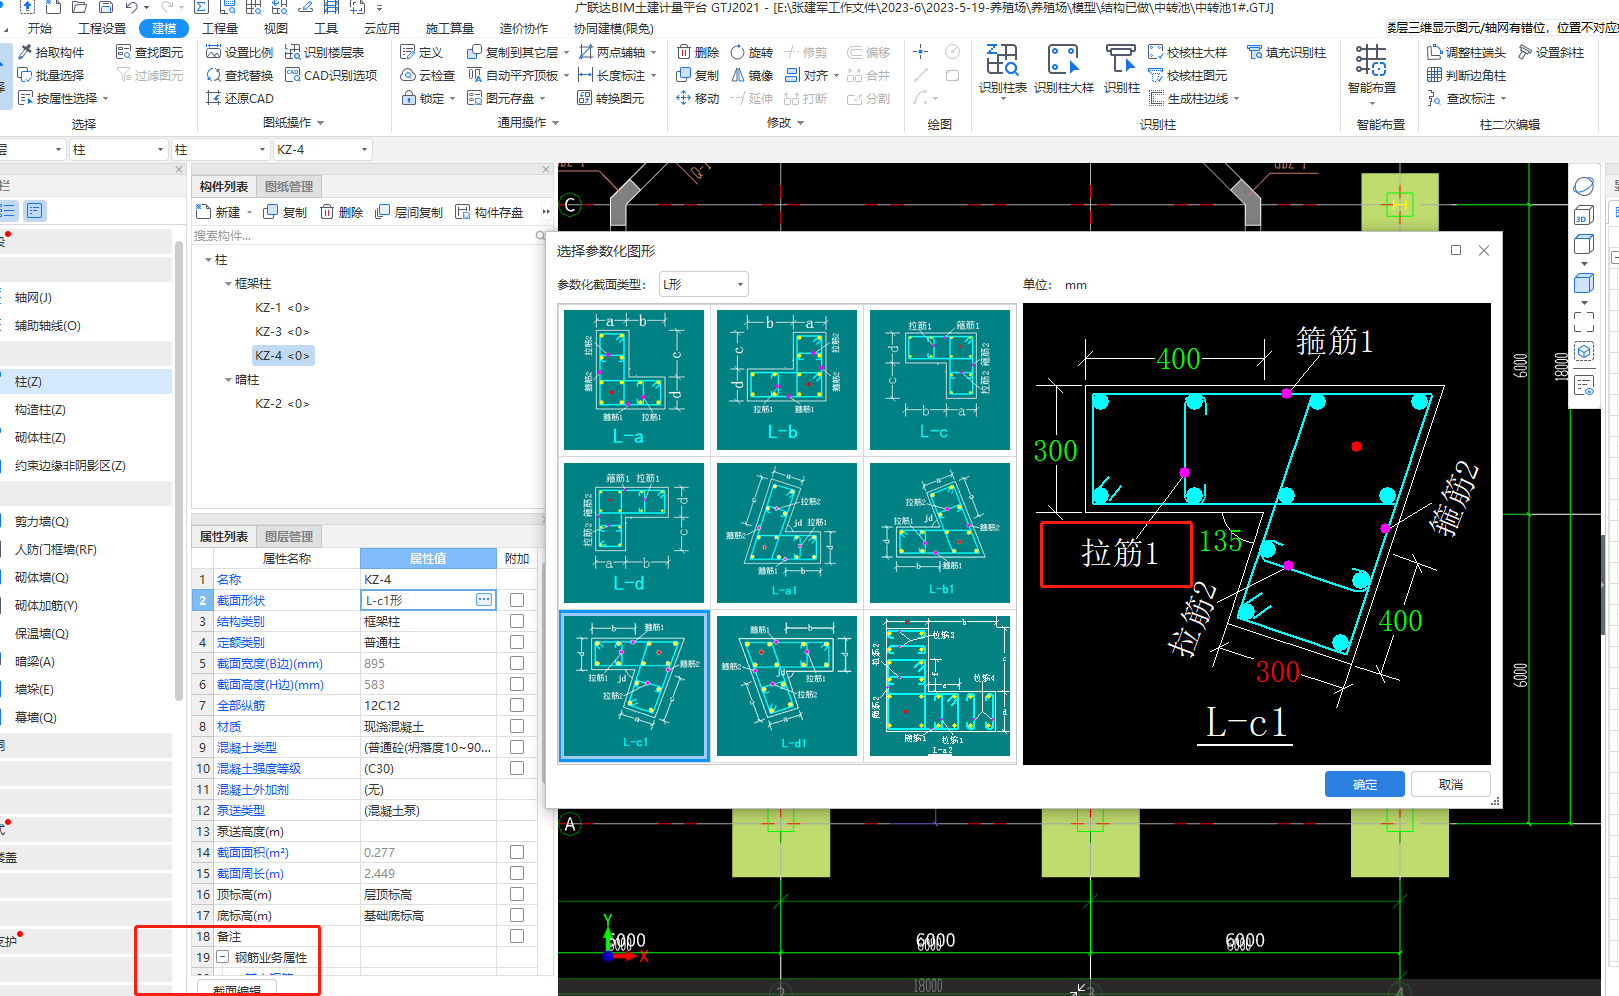Click the 镜像 mirror tool
The image size is (1619, 996).
pos(752,75)
